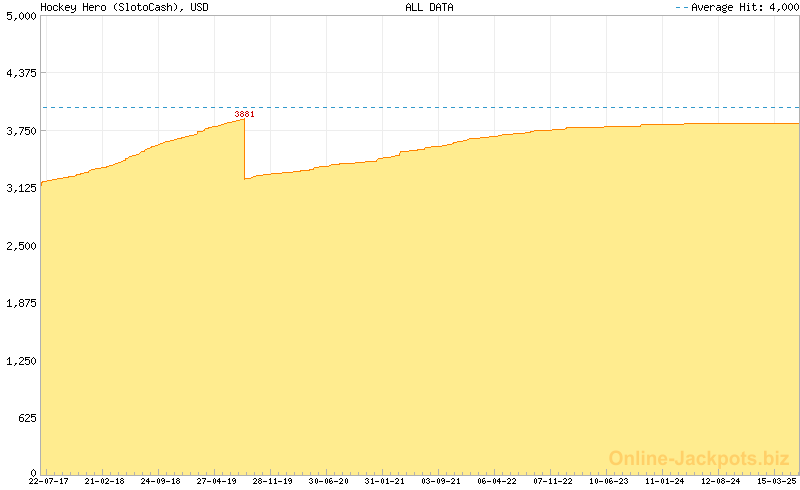
Task: Select the 10-06-23 date label
Action: 609,481
